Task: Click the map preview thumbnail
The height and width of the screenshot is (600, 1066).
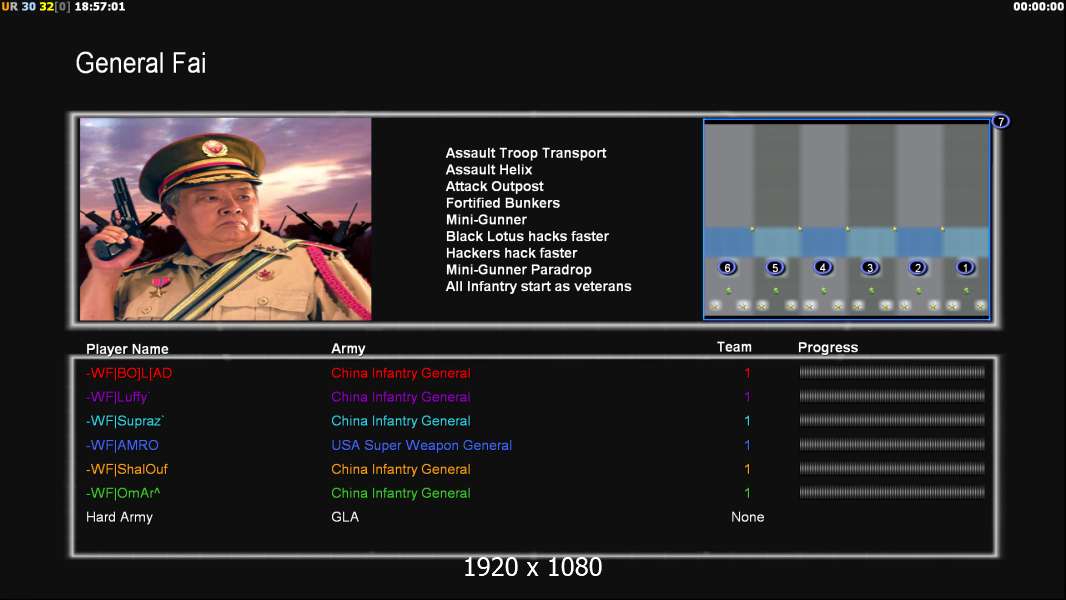Action: point(846,219)
